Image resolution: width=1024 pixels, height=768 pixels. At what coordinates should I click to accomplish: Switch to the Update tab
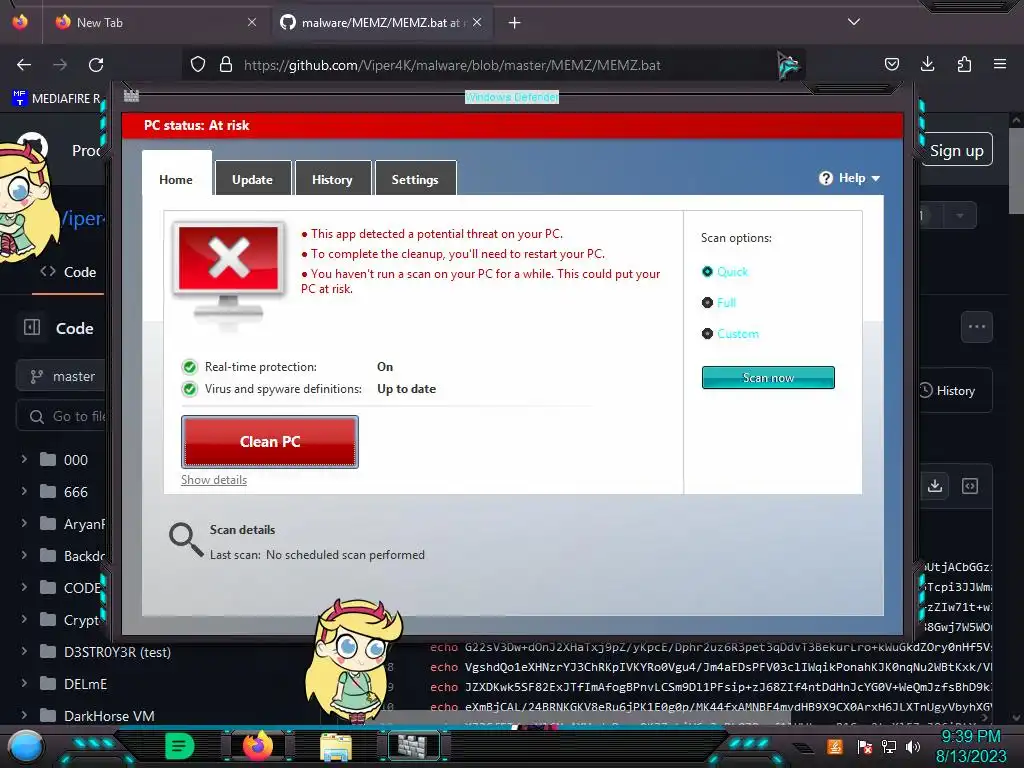(253, 180)
